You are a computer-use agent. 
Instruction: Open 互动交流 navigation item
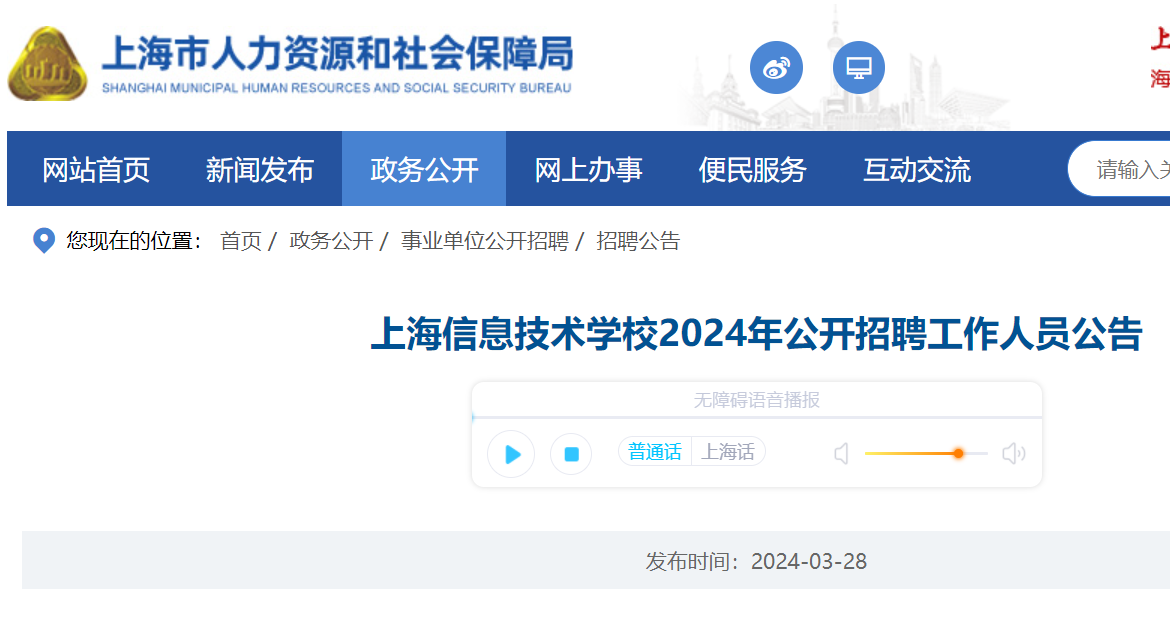(917, 170)
